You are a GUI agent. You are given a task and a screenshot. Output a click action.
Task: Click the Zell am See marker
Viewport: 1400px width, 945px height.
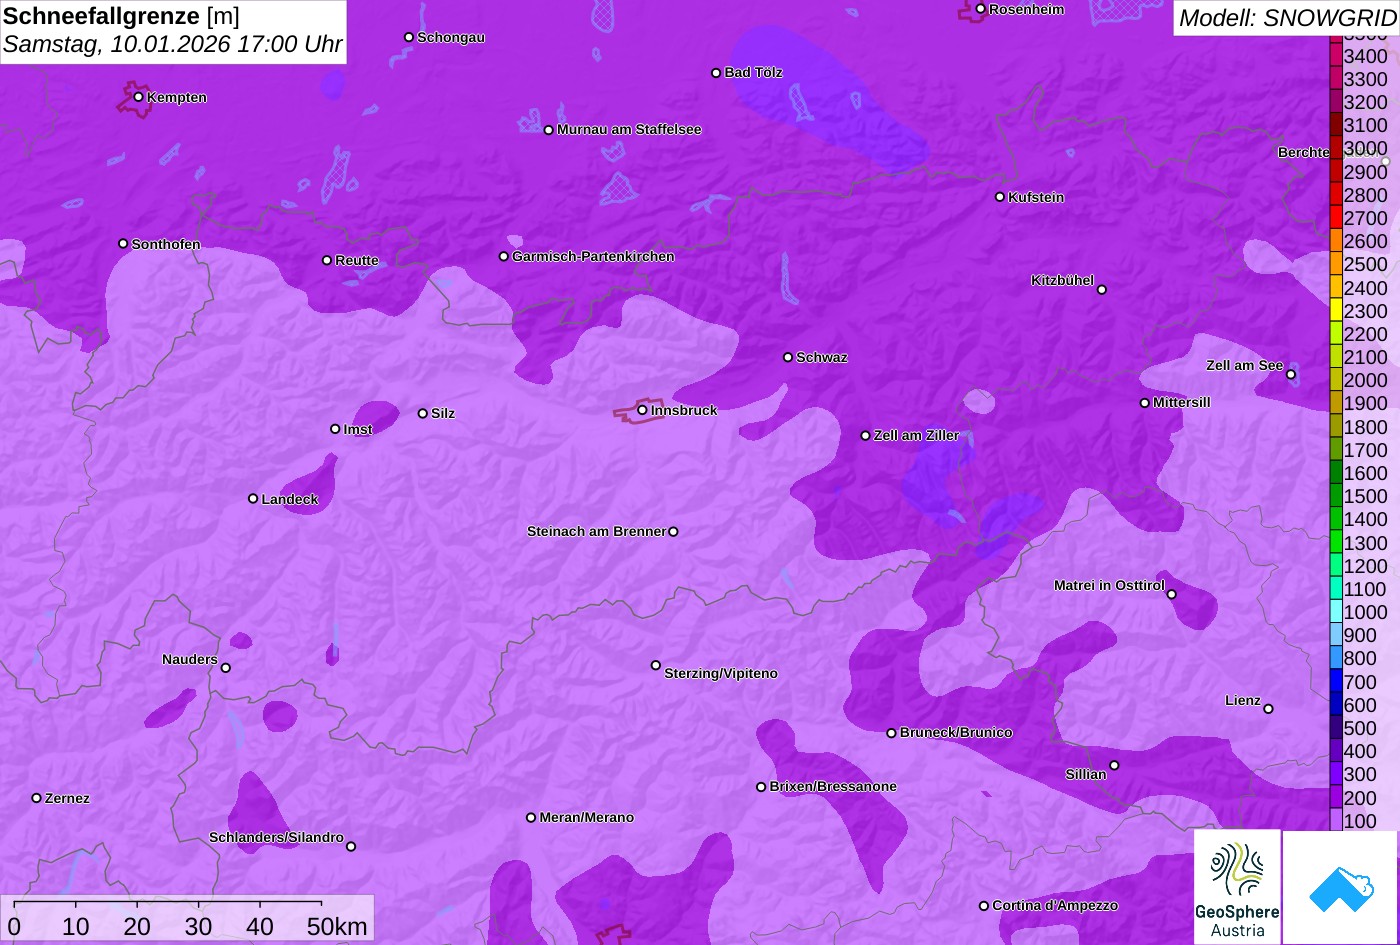pyautogui.click(x=1291, y=375)
